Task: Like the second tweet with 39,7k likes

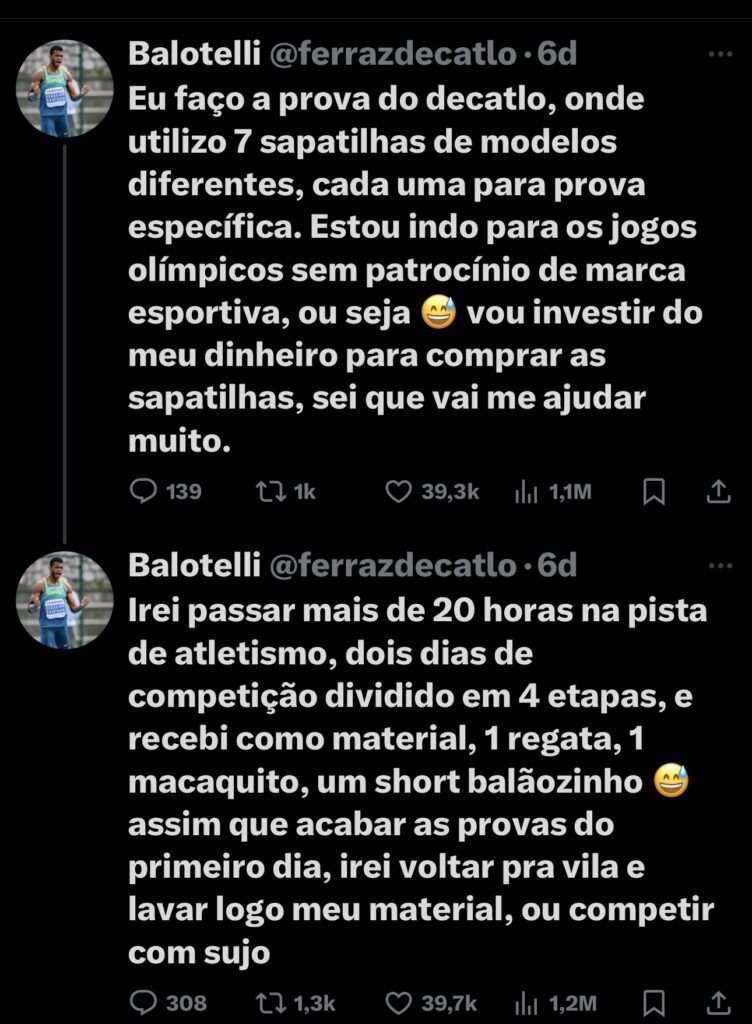Action: pyautogui.click(x=399, y=1002)
